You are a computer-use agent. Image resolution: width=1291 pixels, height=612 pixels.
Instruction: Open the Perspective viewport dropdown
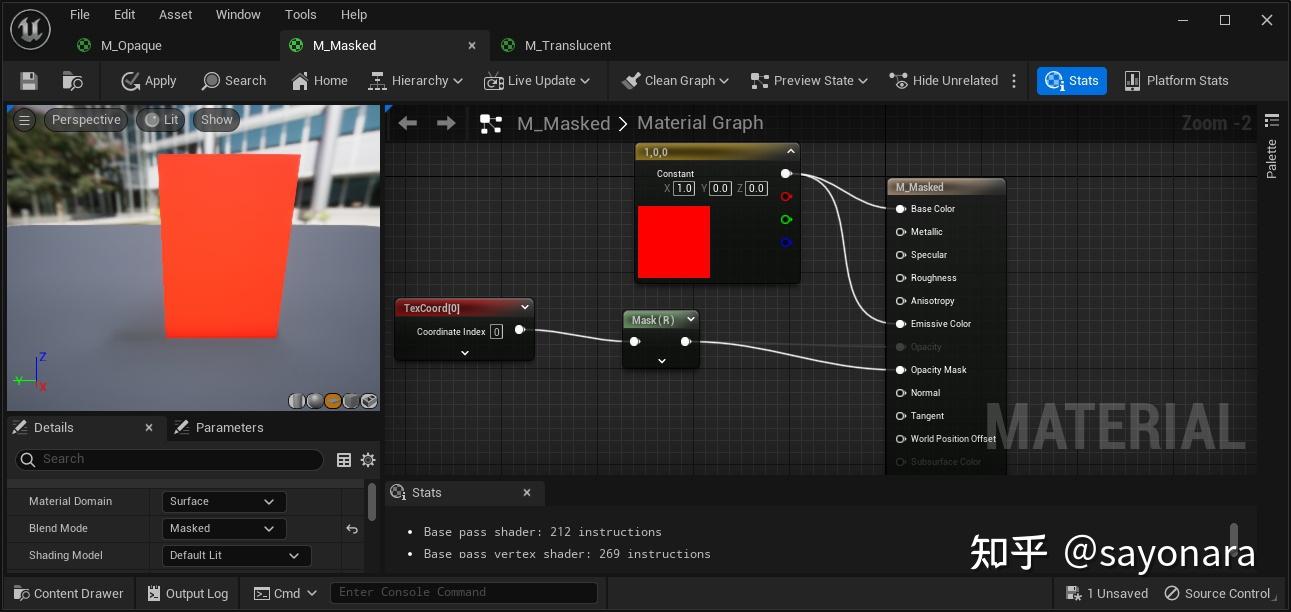(x=86, y=119)
